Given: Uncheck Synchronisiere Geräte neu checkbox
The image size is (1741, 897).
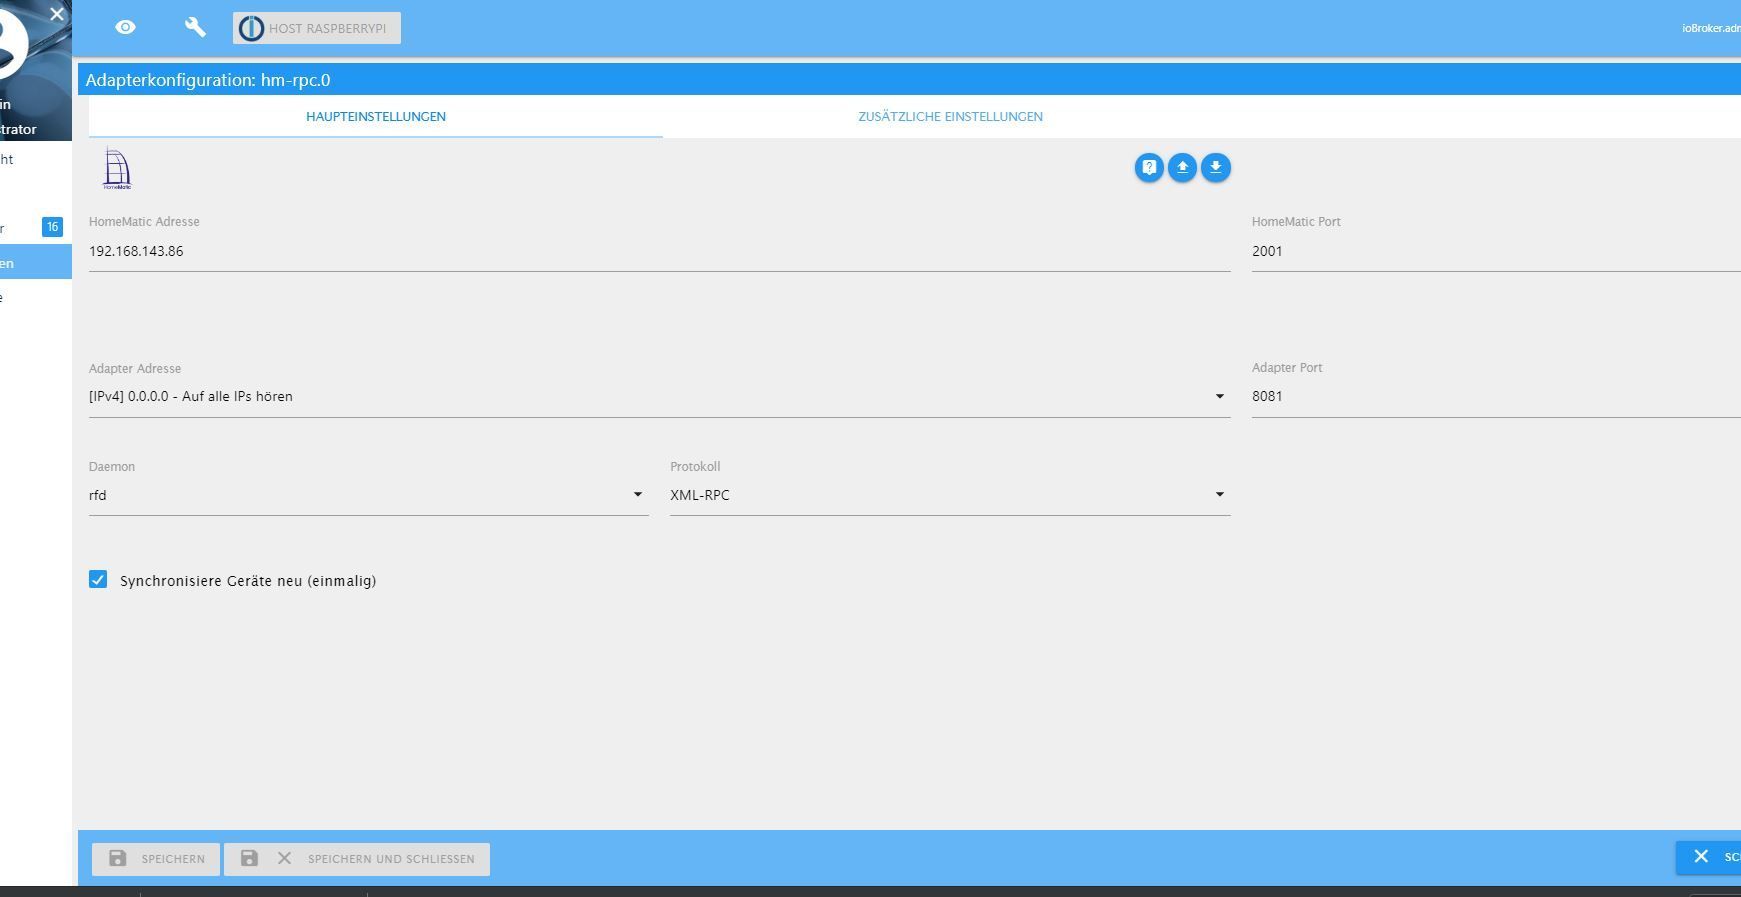Looking at the screenshot, I should tap(98, 580).
